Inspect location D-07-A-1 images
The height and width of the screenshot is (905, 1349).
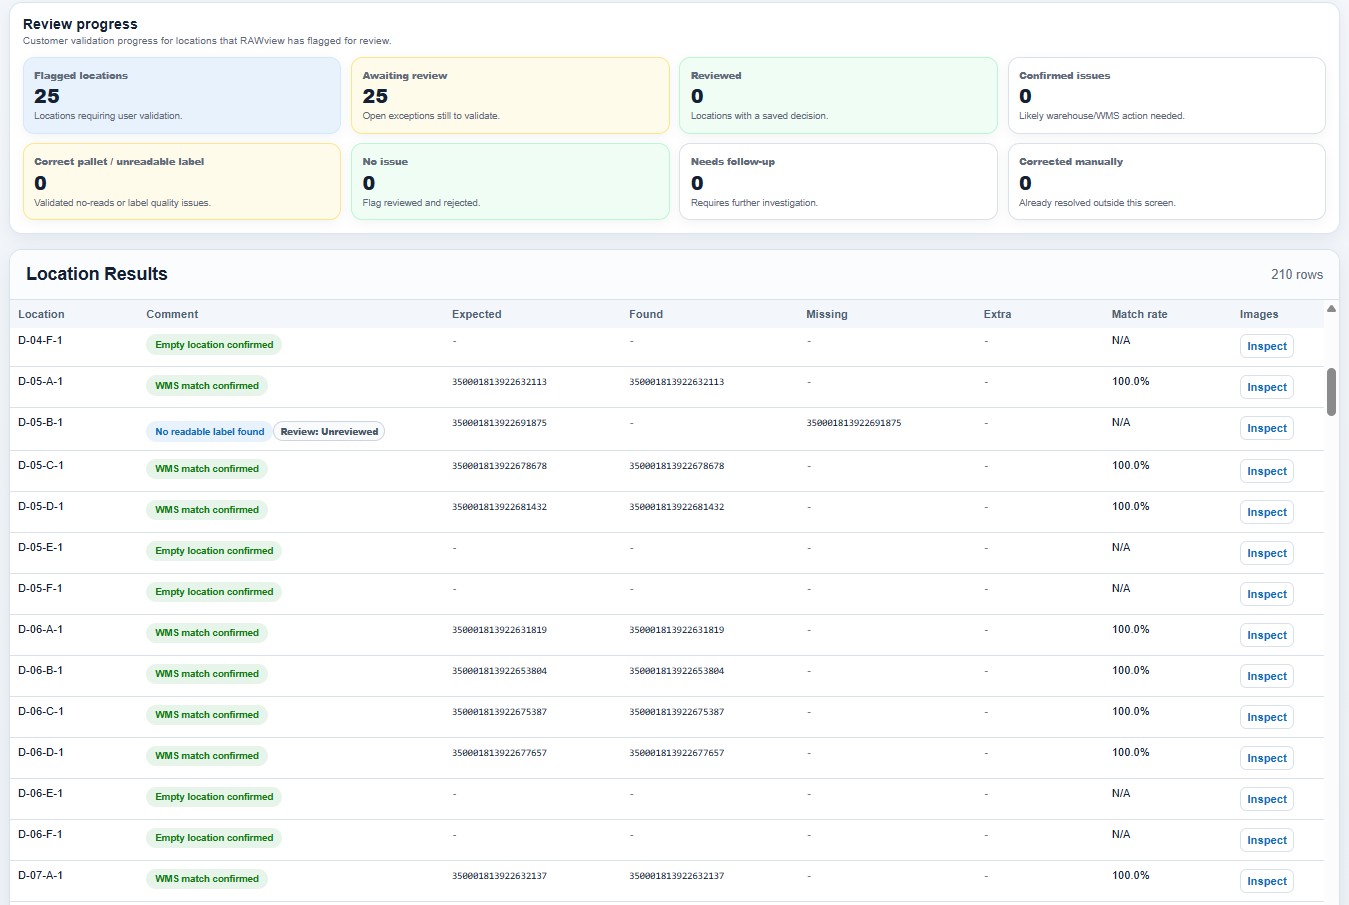click(1267, 881)
